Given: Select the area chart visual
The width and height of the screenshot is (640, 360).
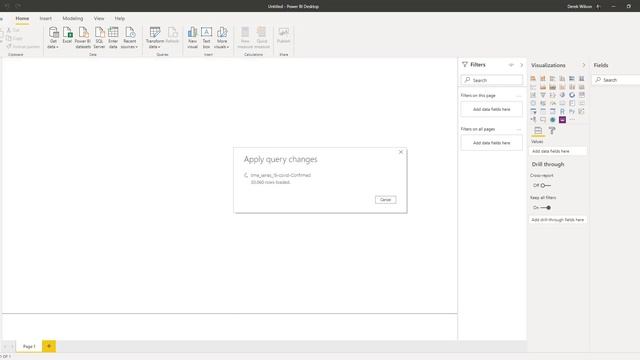Looking at the screenshot, I should [x=543, y=87].
